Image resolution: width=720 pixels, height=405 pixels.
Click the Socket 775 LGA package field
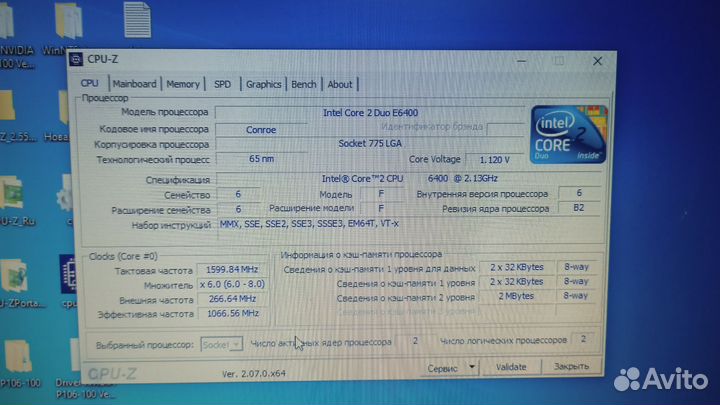[x=370, y=144]
